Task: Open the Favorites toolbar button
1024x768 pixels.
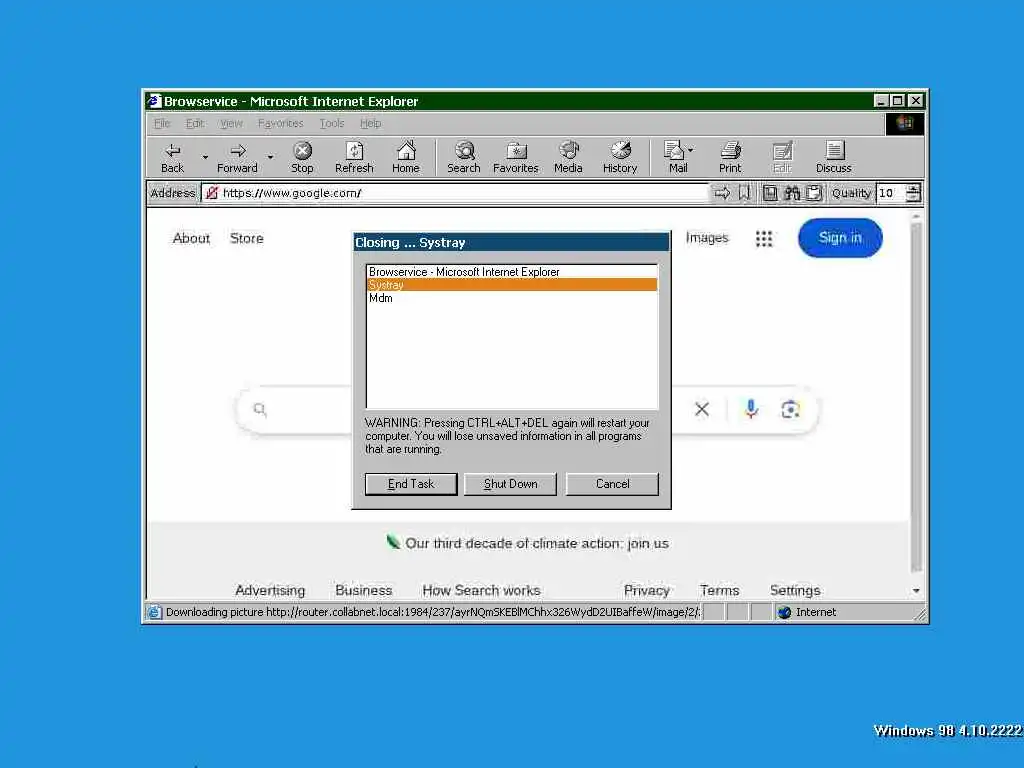Action: [x=516, y=158]
